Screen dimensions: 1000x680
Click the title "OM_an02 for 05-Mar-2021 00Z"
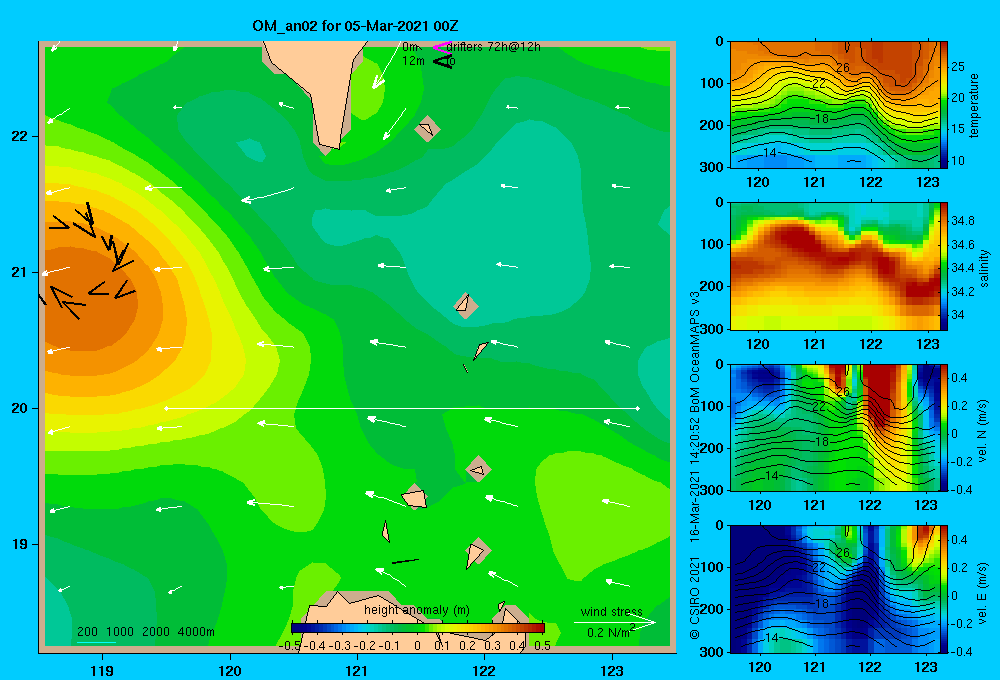(355, 26)
